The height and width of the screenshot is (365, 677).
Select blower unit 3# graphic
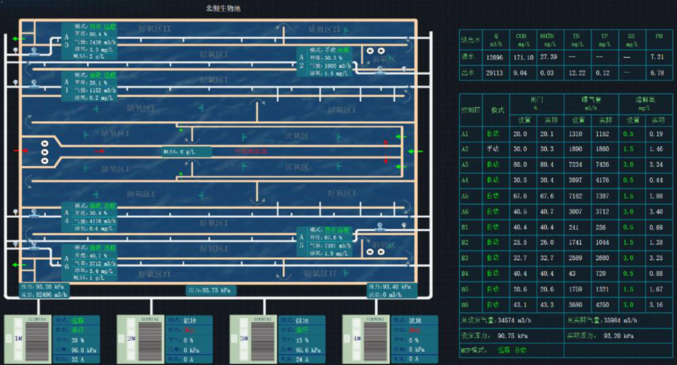253,339
